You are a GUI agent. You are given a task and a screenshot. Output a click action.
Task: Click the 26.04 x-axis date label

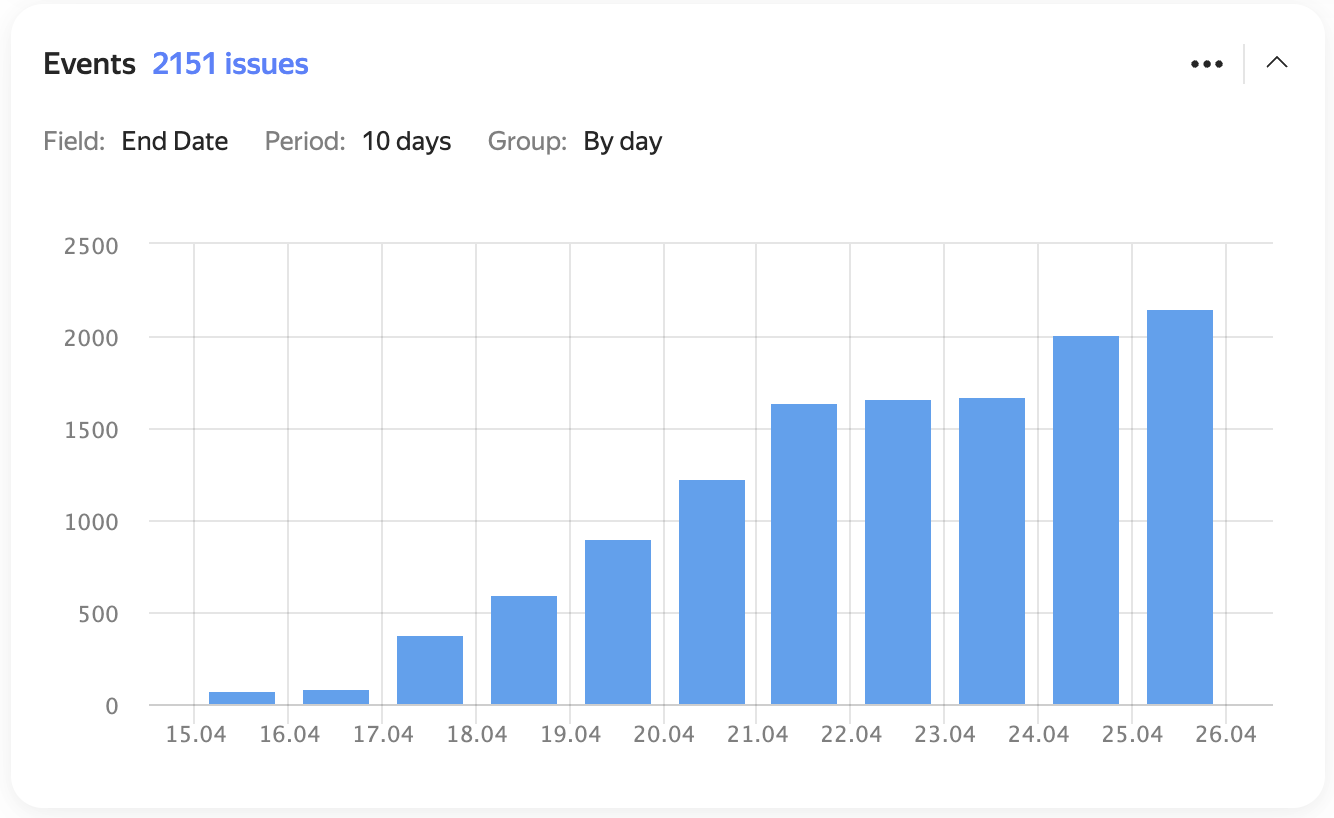1226,735
